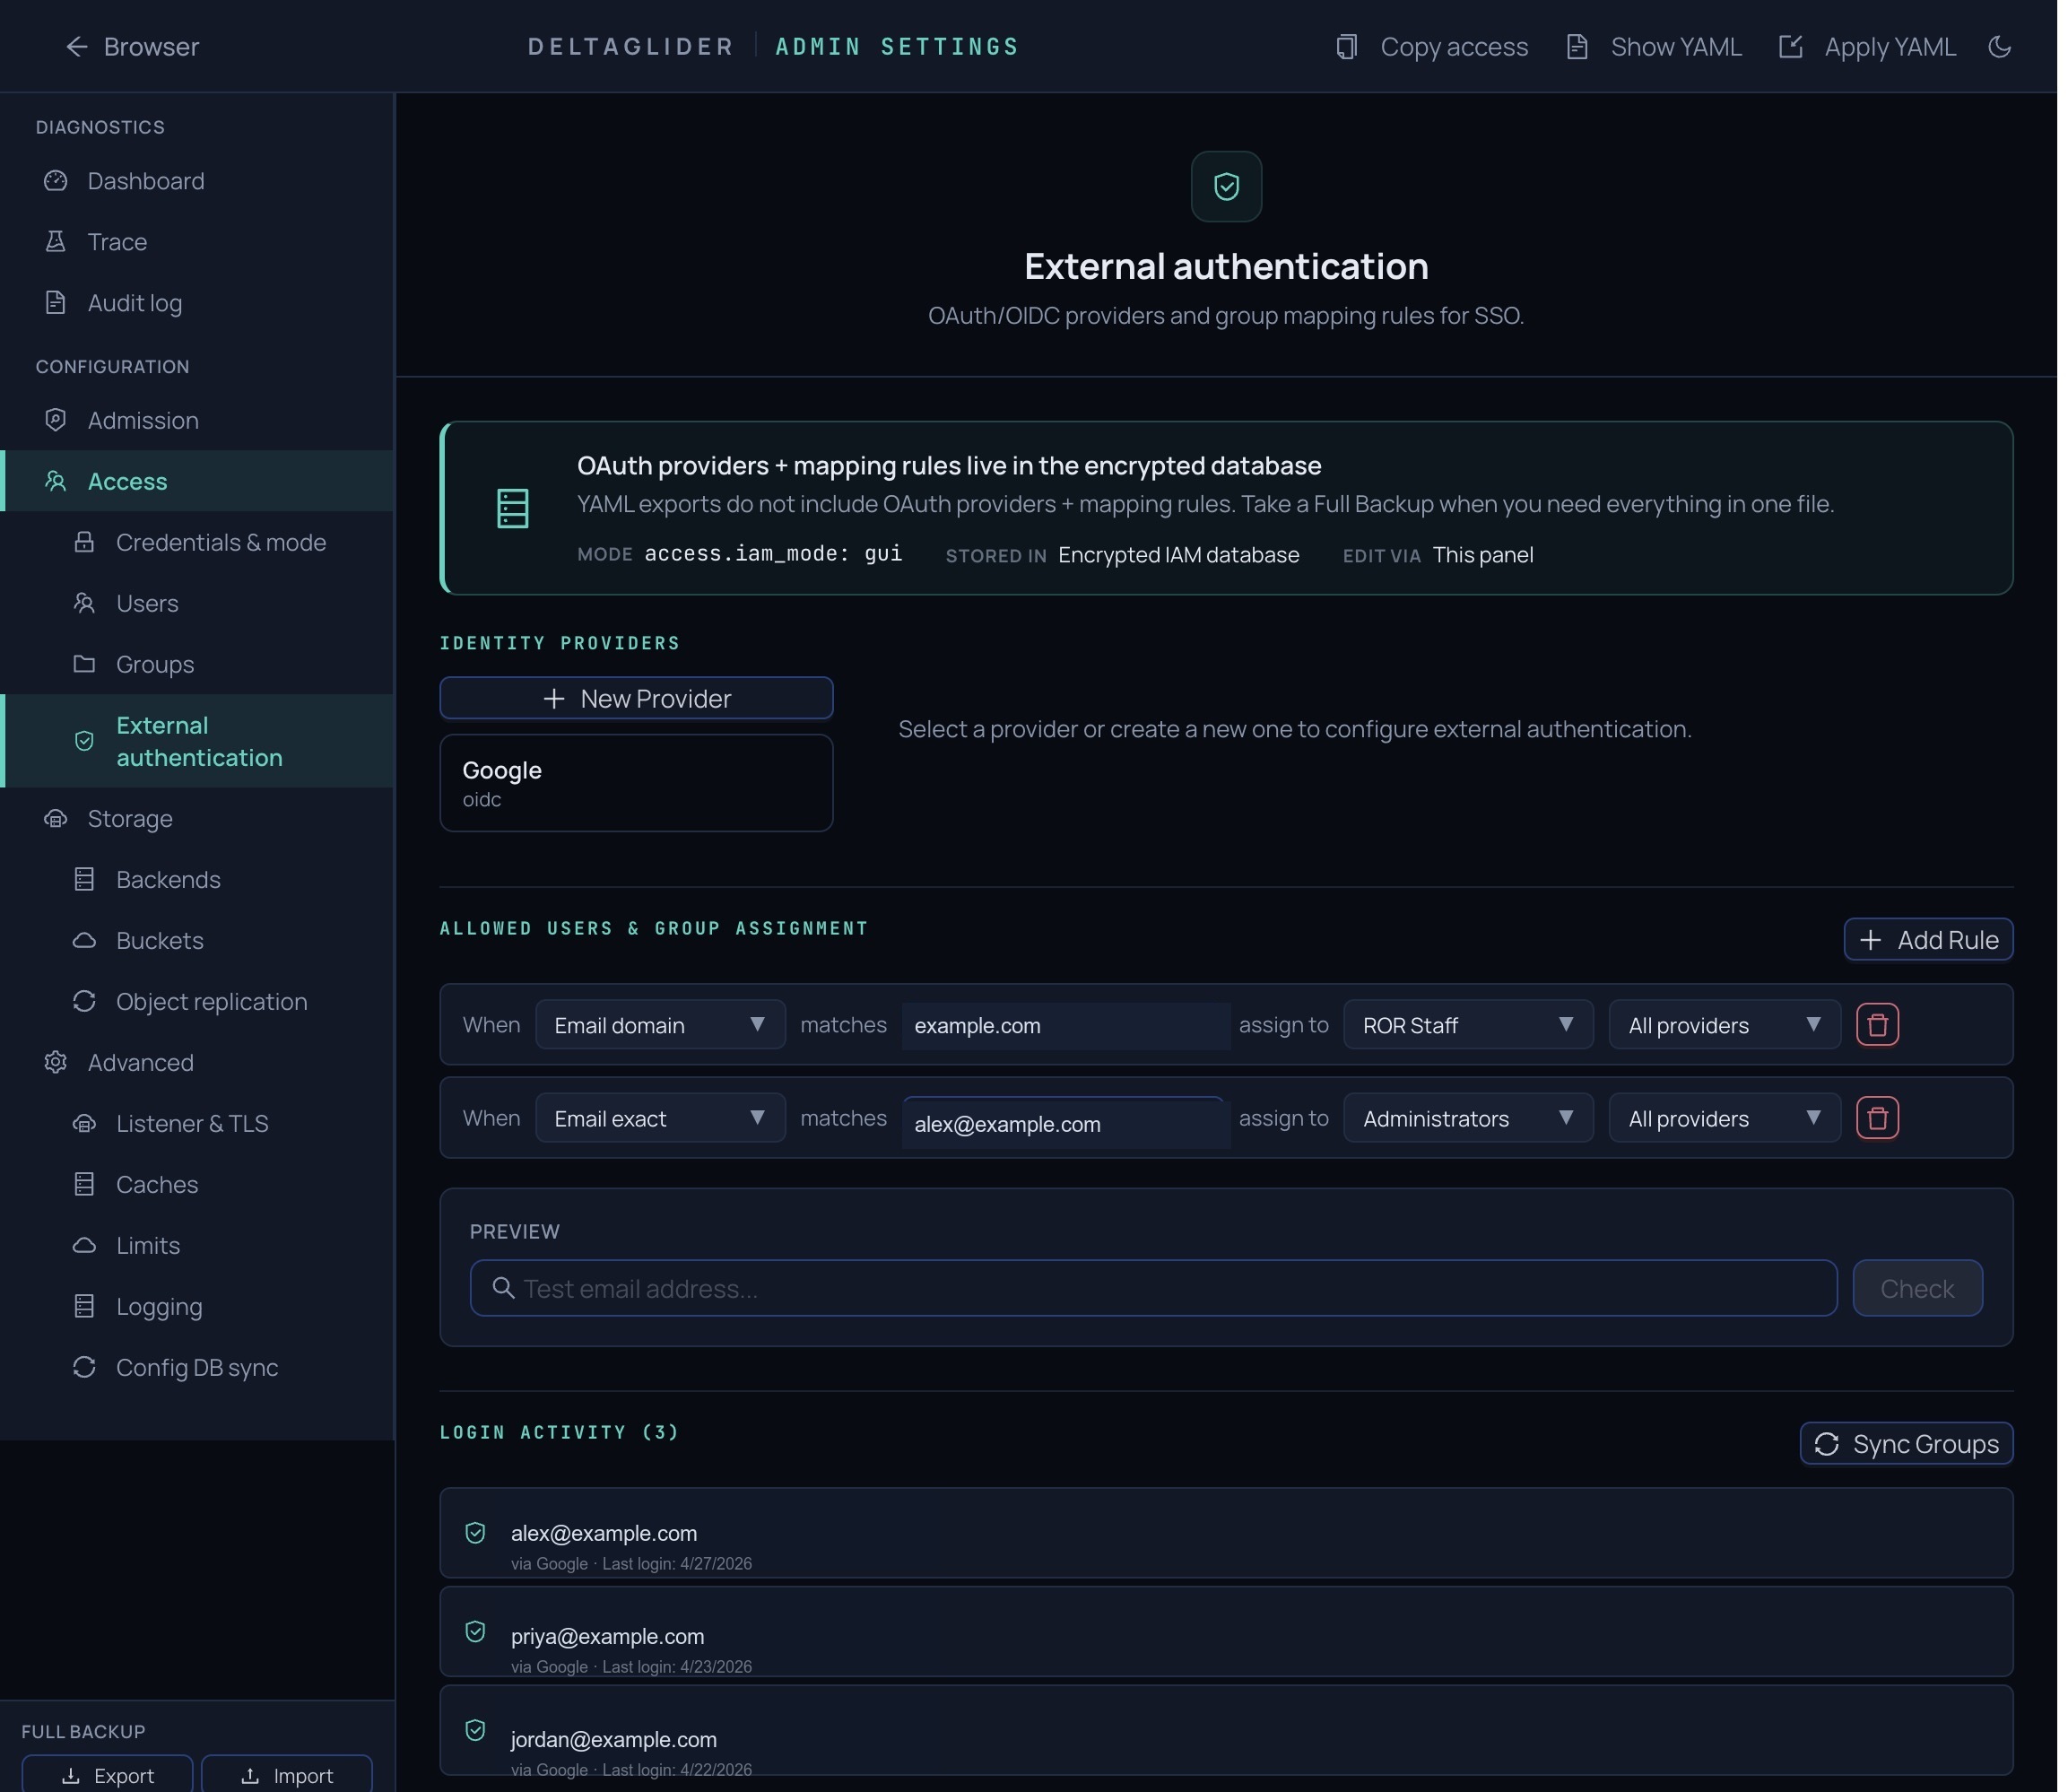Click the back arrow next to Browser

point(77,47)
